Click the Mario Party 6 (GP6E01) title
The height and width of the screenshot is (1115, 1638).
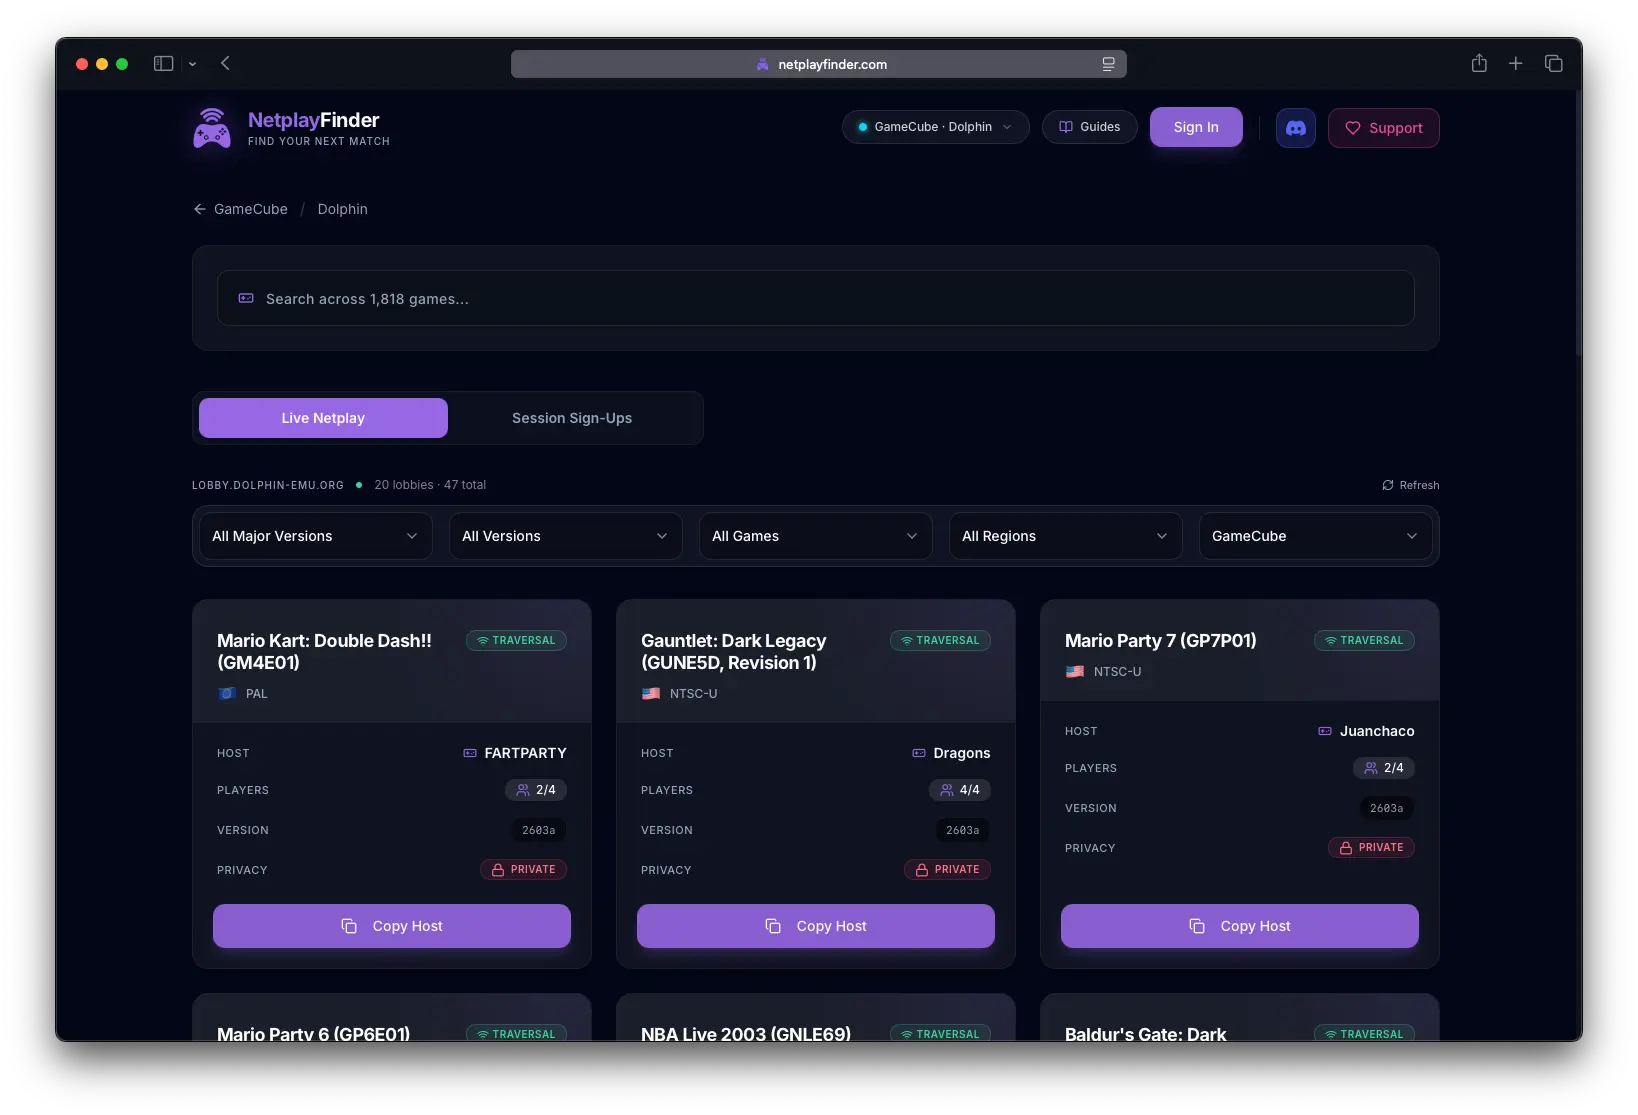(x=313, y=1033)
